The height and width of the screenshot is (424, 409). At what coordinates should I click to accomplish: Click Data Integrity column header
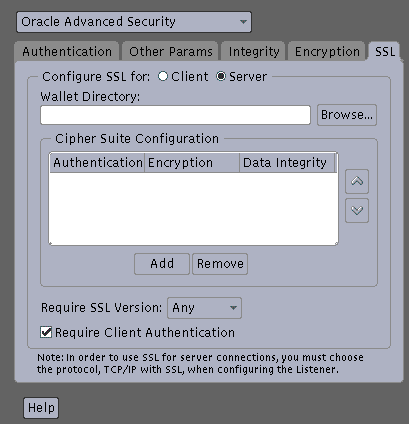point(287,163)
